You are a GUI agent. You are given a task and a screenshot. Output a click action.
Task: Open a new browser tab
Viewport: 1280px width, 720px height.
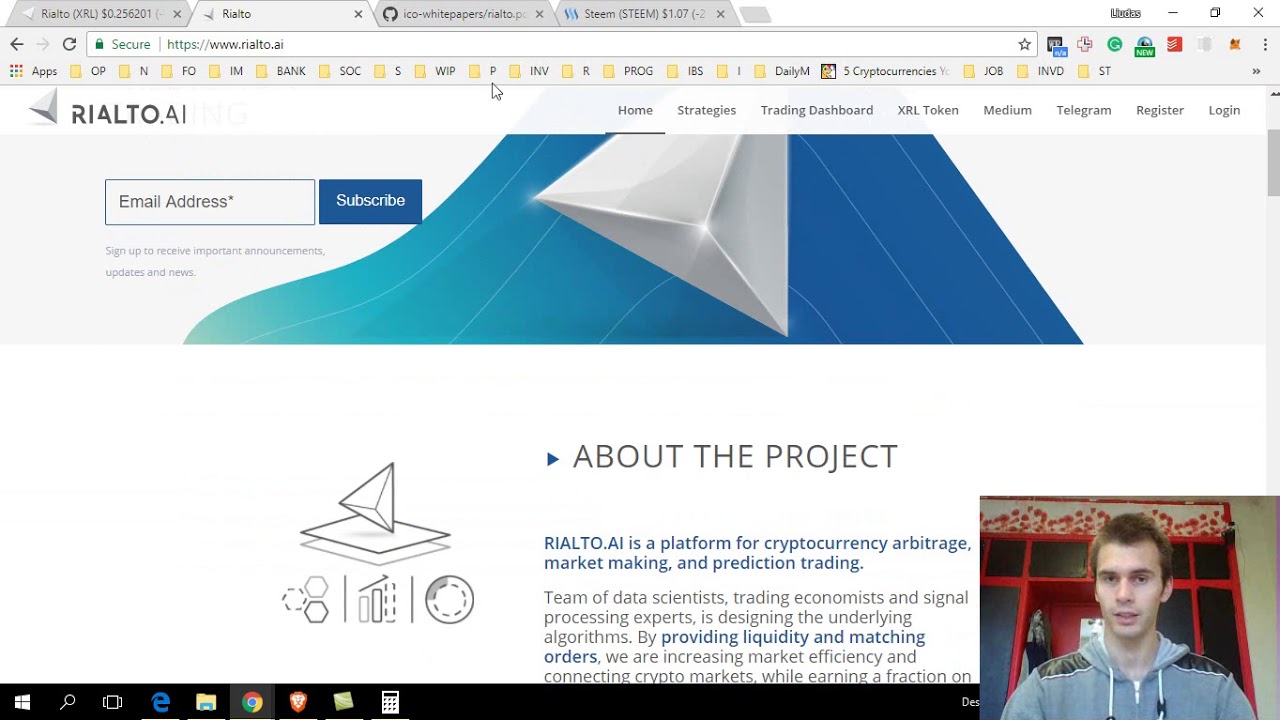(x=756, y=15)
